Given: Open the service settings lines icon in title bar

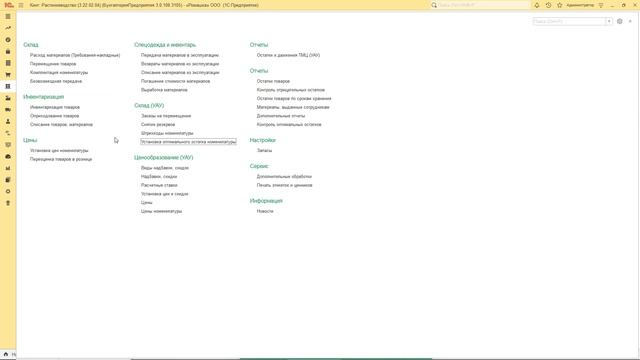Looking at the screenshot, I should click(x=601, y=5).
